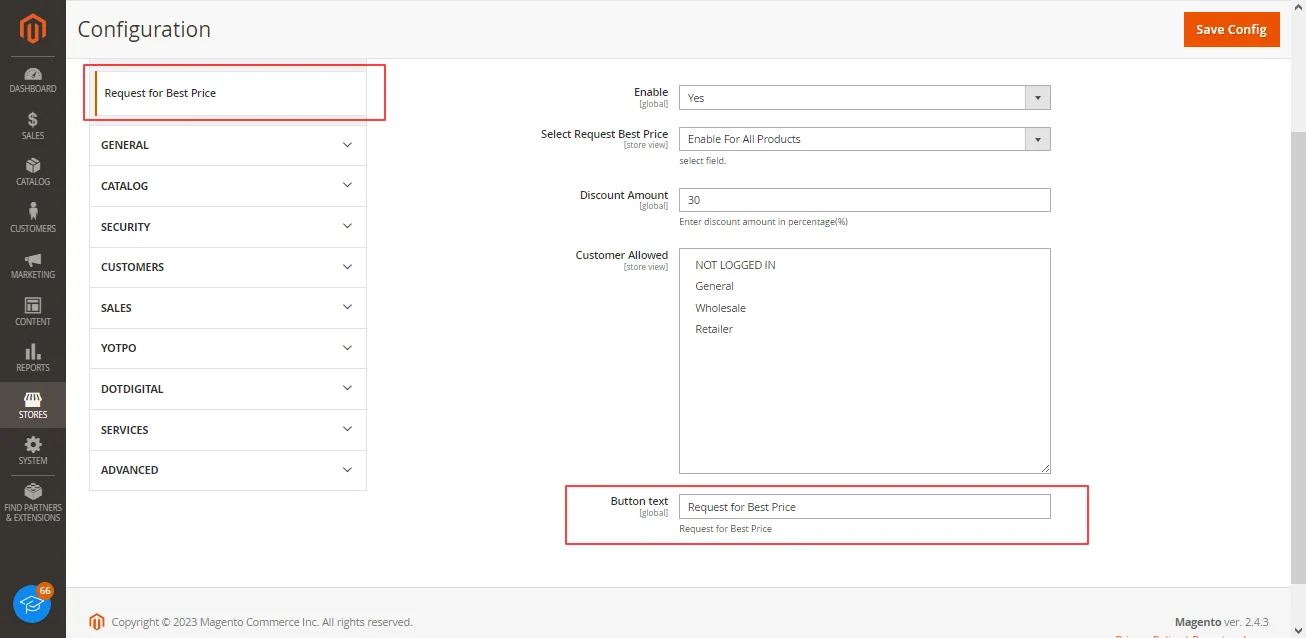Click the Discount Amount input field
The height and width of the screenshot is (638, 1306).
[x=865, y=200]
